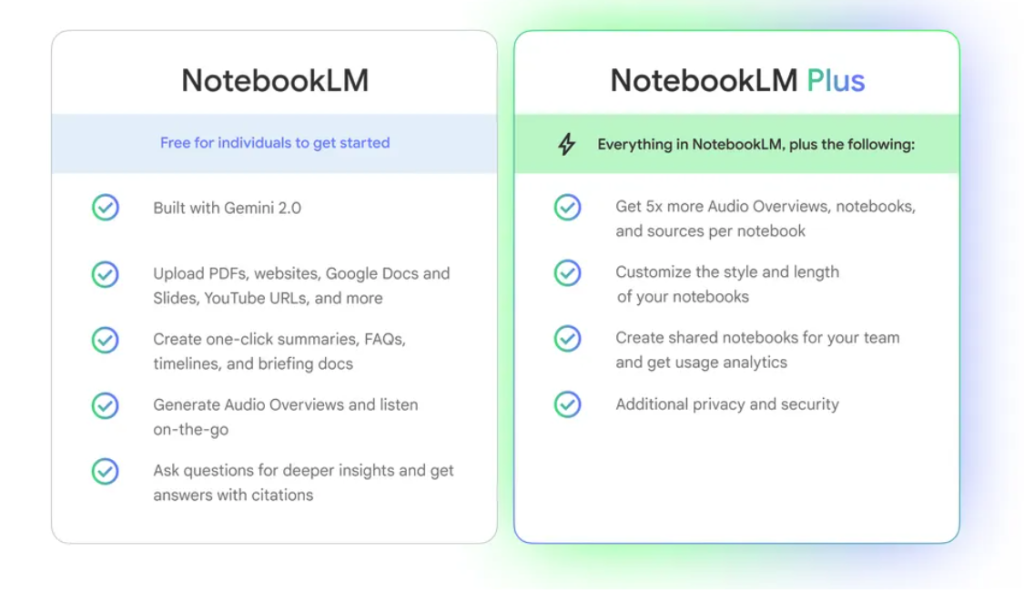Click checkmark icon next to Upload PDFs feature
This screenshot has height=593, width=1024.
point(105,274)
